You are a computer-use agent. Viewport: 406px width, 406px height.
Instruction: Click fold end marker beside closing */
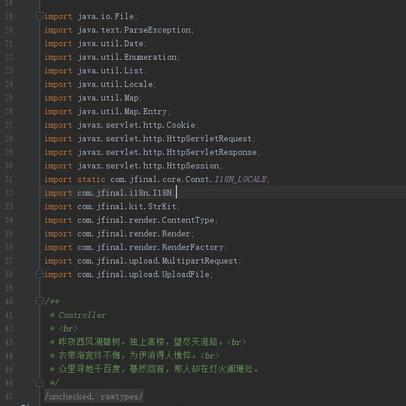39,382
